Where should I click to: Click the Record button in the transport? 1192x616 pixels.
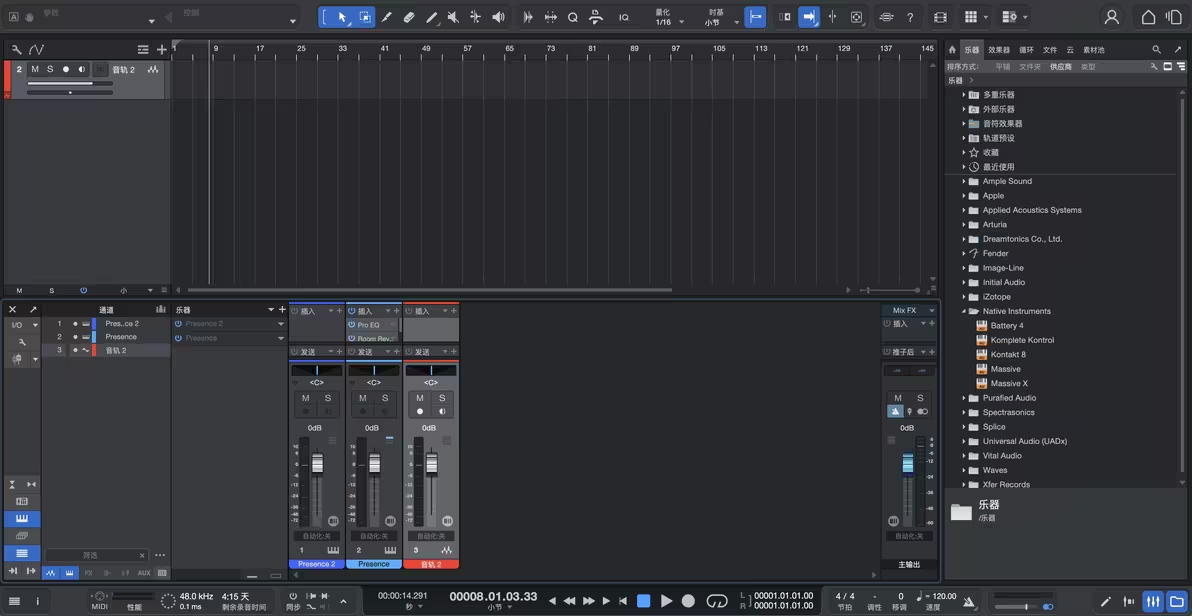pos(688,601)
